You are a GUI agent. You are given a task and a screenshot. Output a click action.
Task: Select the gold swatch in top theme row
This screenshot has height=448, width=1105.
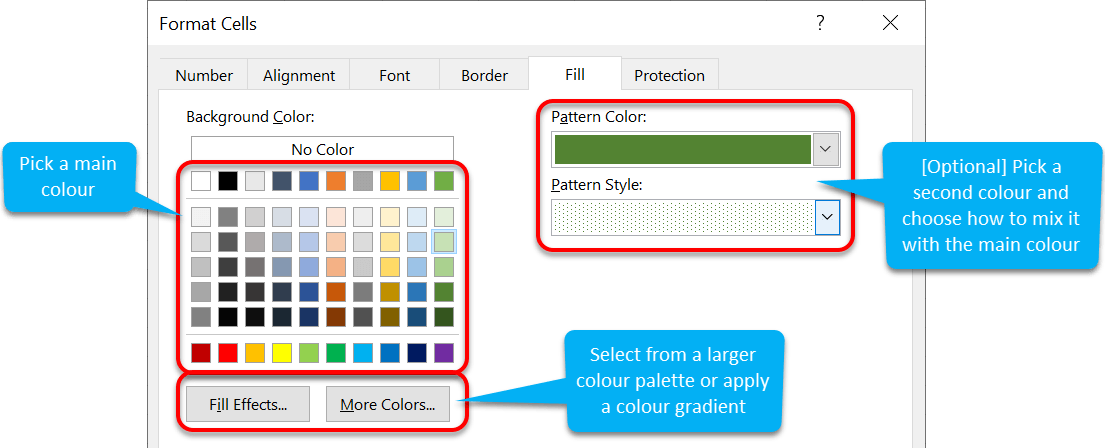[390, 181]
